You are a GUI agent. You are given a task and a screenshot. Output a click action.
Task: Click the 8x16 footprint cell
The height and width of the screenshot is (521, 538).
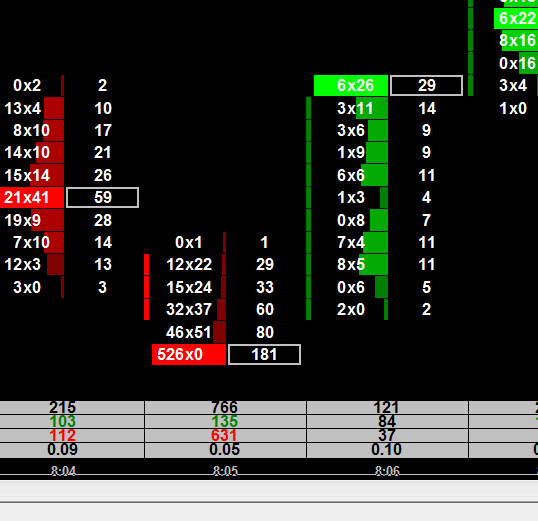tap(517, 40)
